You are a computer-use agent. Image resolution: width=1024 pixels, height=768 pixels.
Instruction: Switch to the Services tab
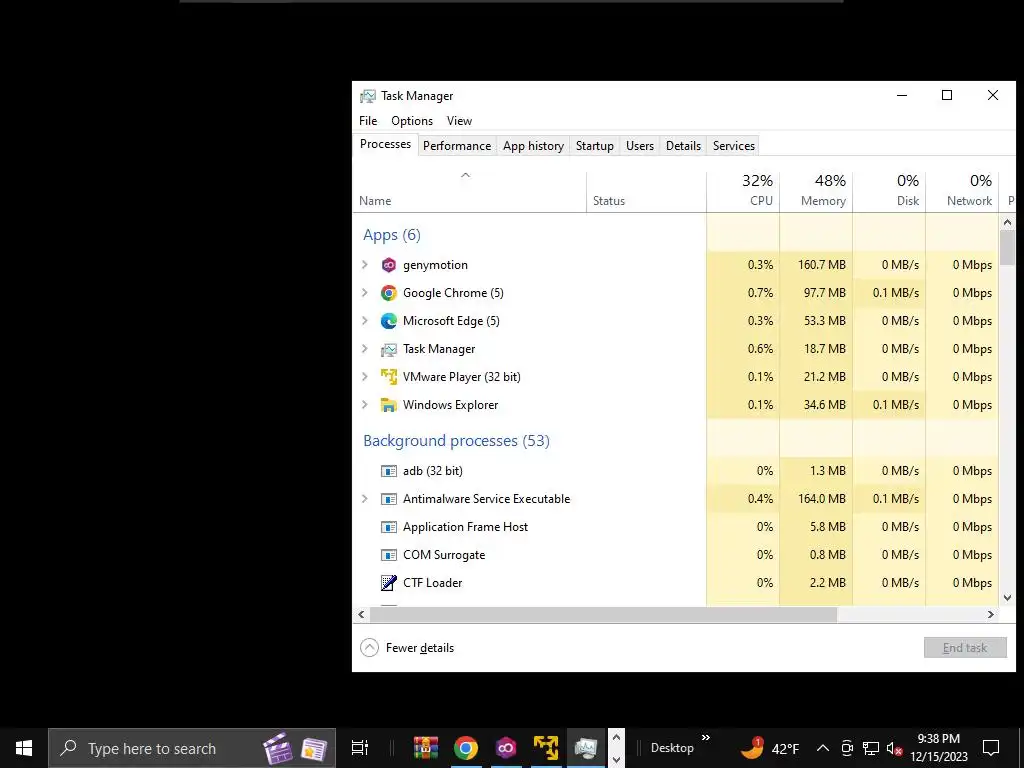[734, 146]
